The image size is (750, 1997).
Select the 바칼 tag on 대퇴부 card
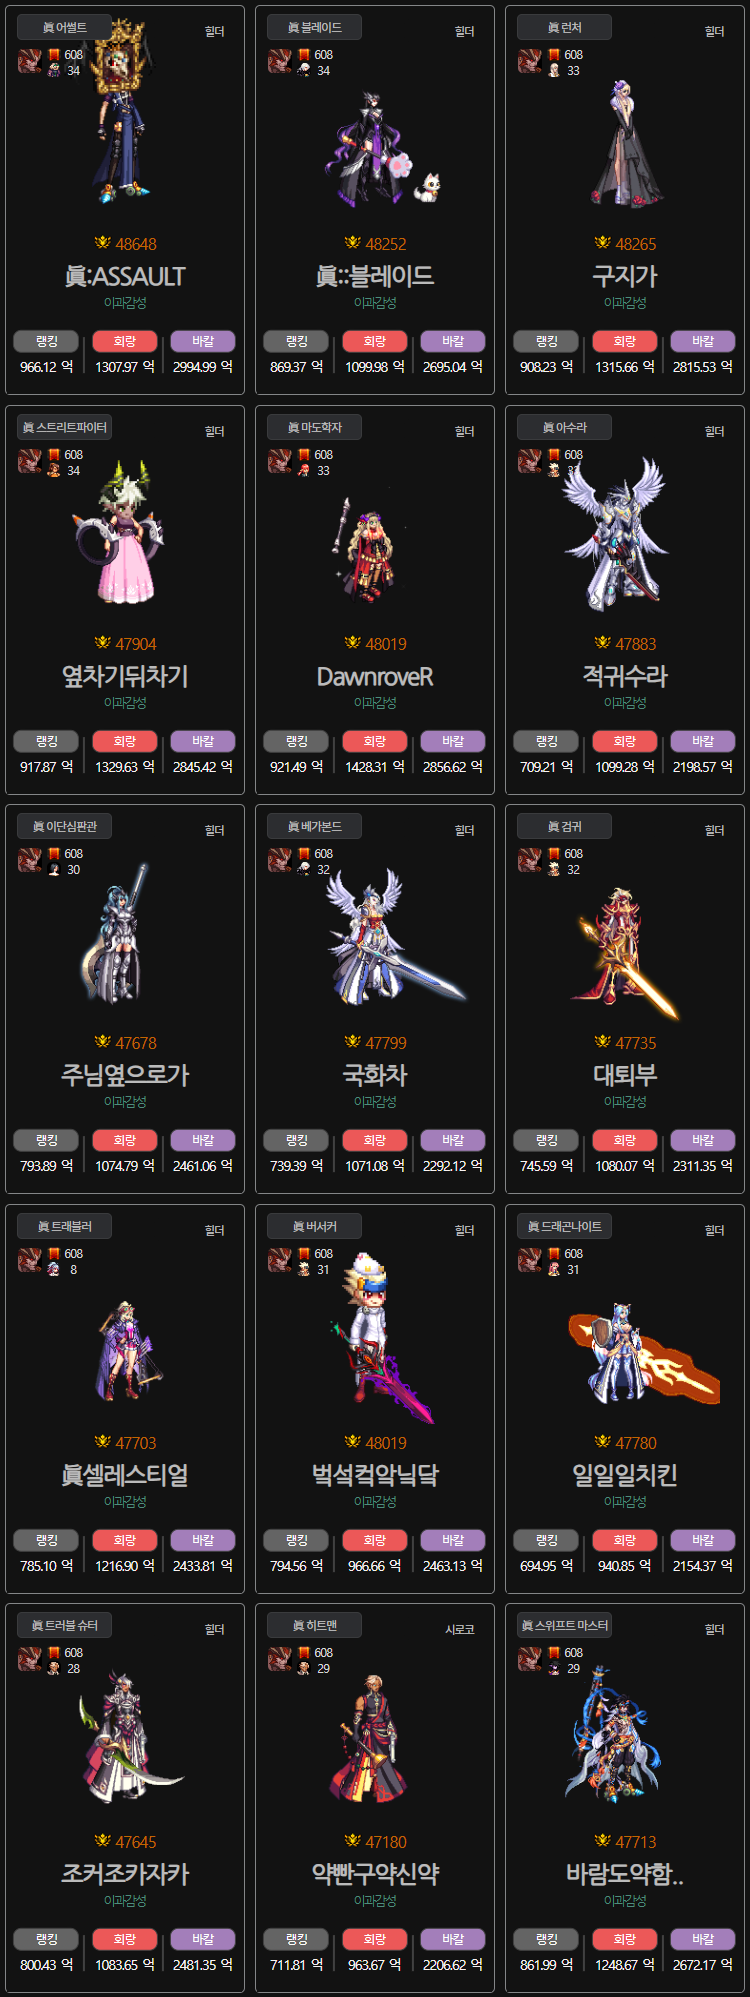[703, 1140]
